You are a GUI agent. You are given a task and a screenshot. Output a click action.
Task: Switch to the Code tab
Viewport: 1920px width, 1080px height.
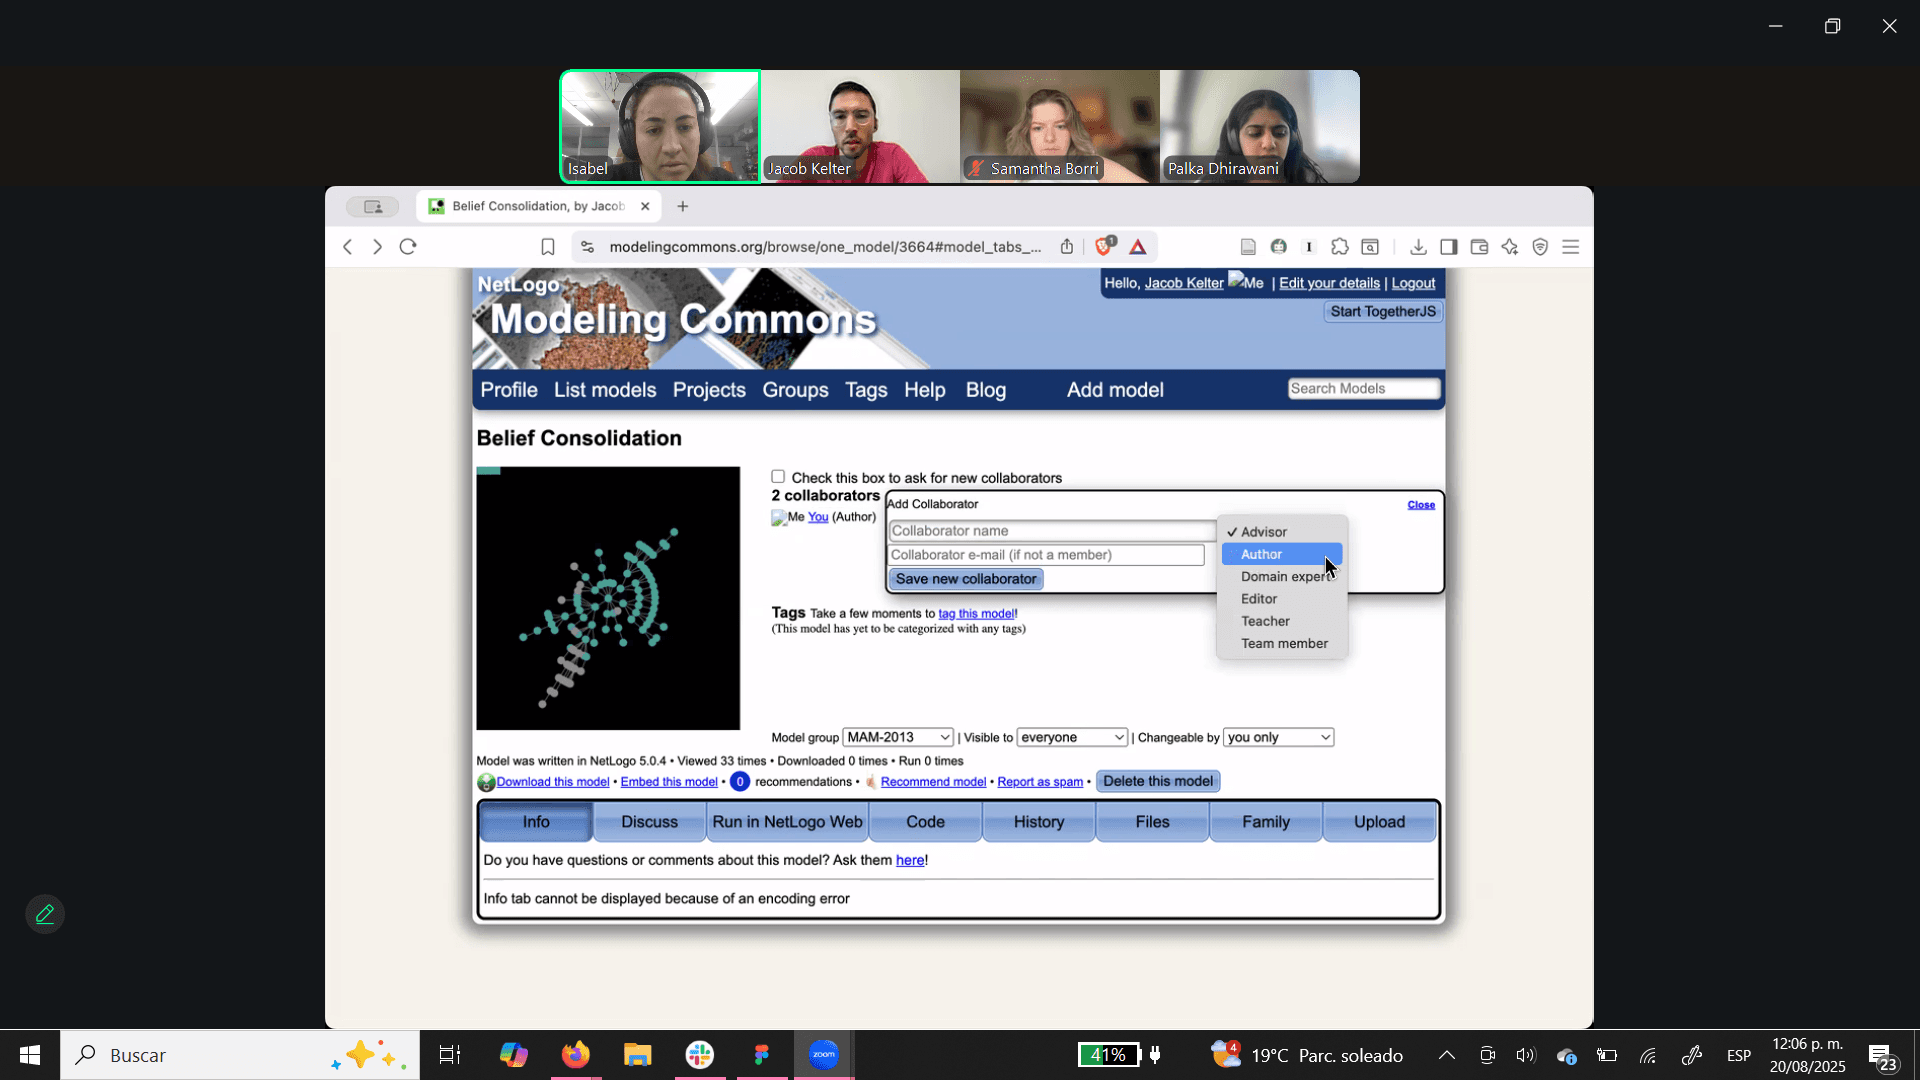[x=925, y=822]
